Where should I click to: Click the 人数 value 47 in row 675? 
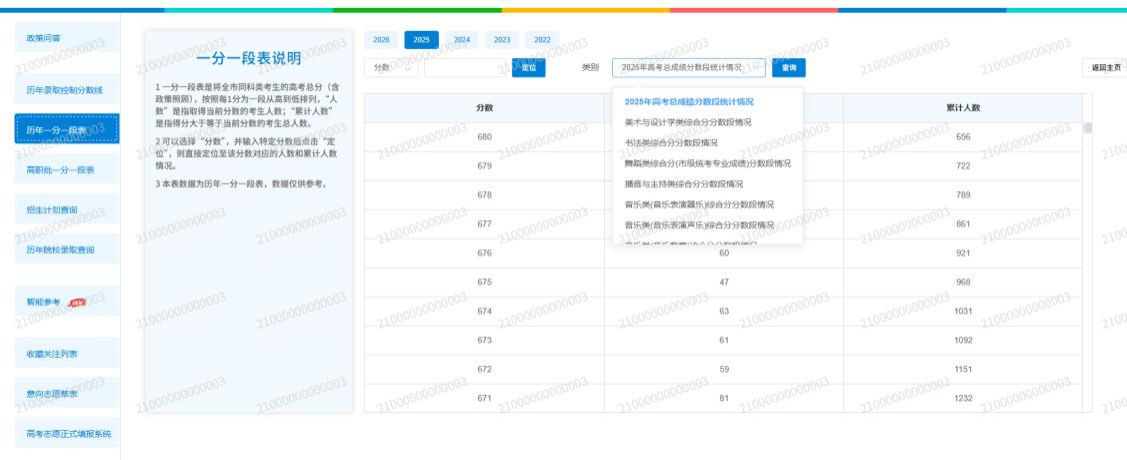[x=724, y=282]
